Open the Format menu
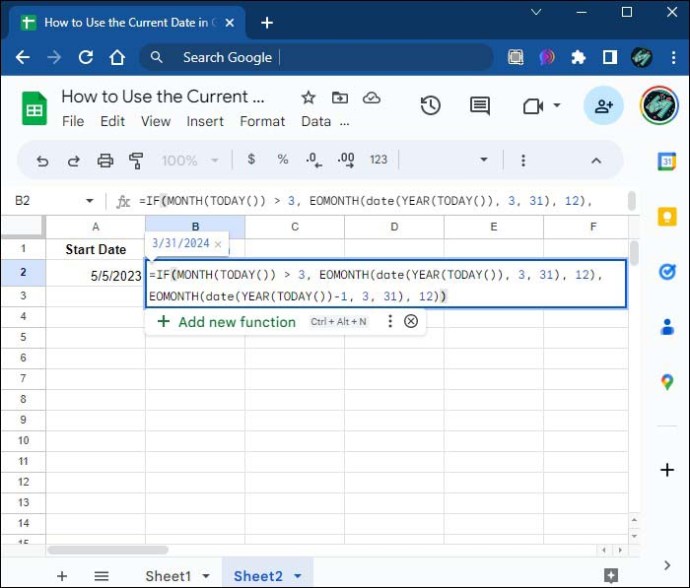The width and height of the screenshot is (690, 588). point(262,121)
